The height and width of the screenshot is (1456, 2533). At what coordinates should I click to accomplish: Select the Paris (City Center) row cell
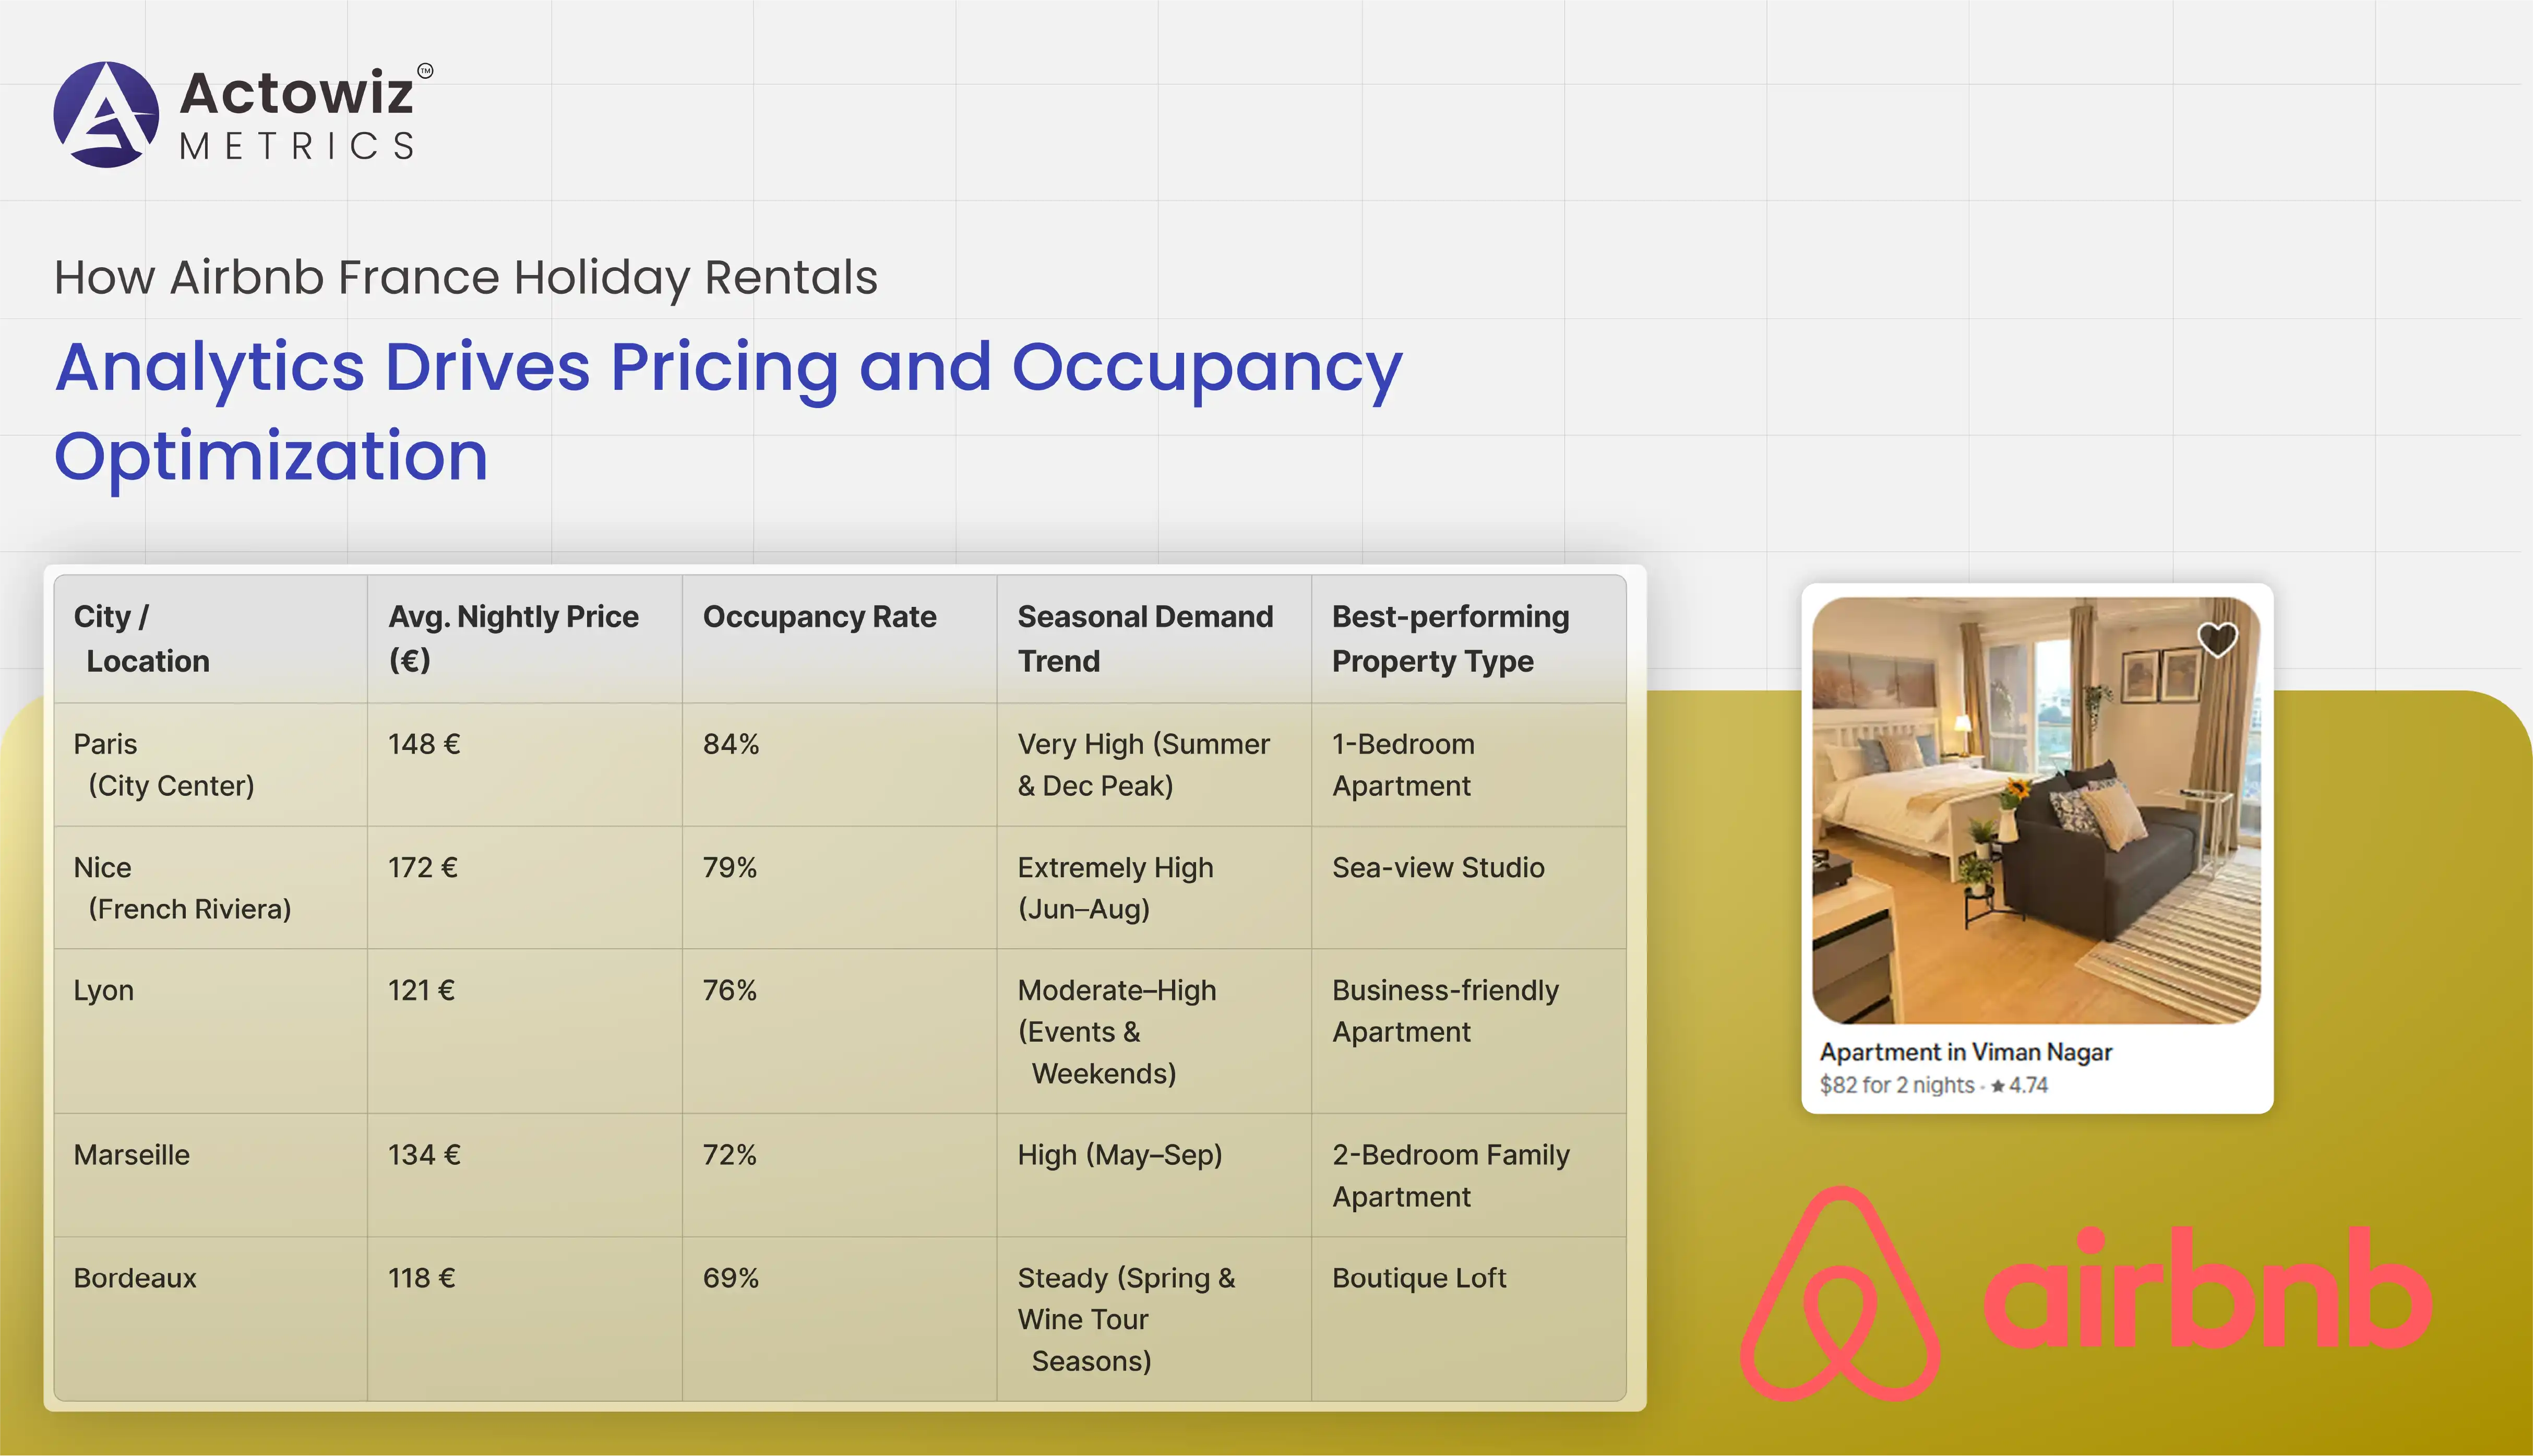click(x=164, y=765)
